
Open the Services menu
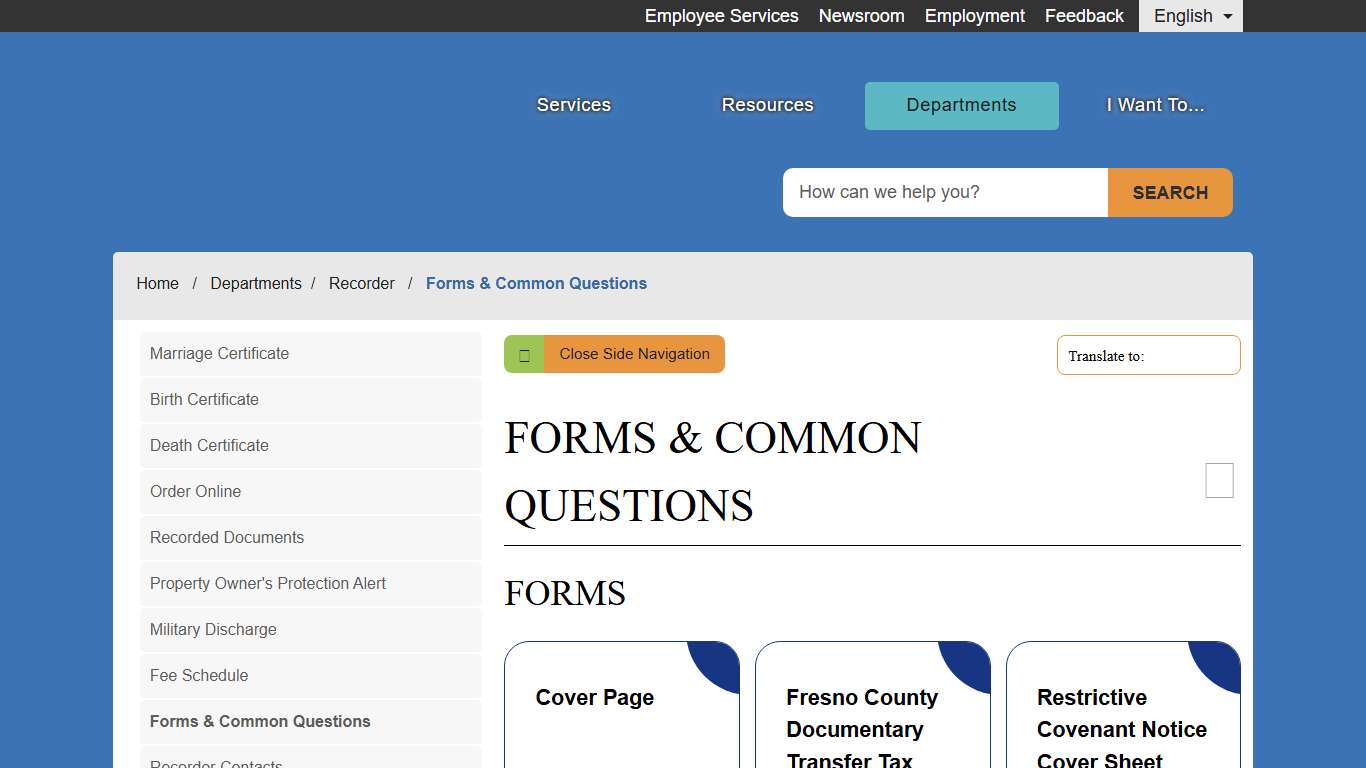pos(573,104)
